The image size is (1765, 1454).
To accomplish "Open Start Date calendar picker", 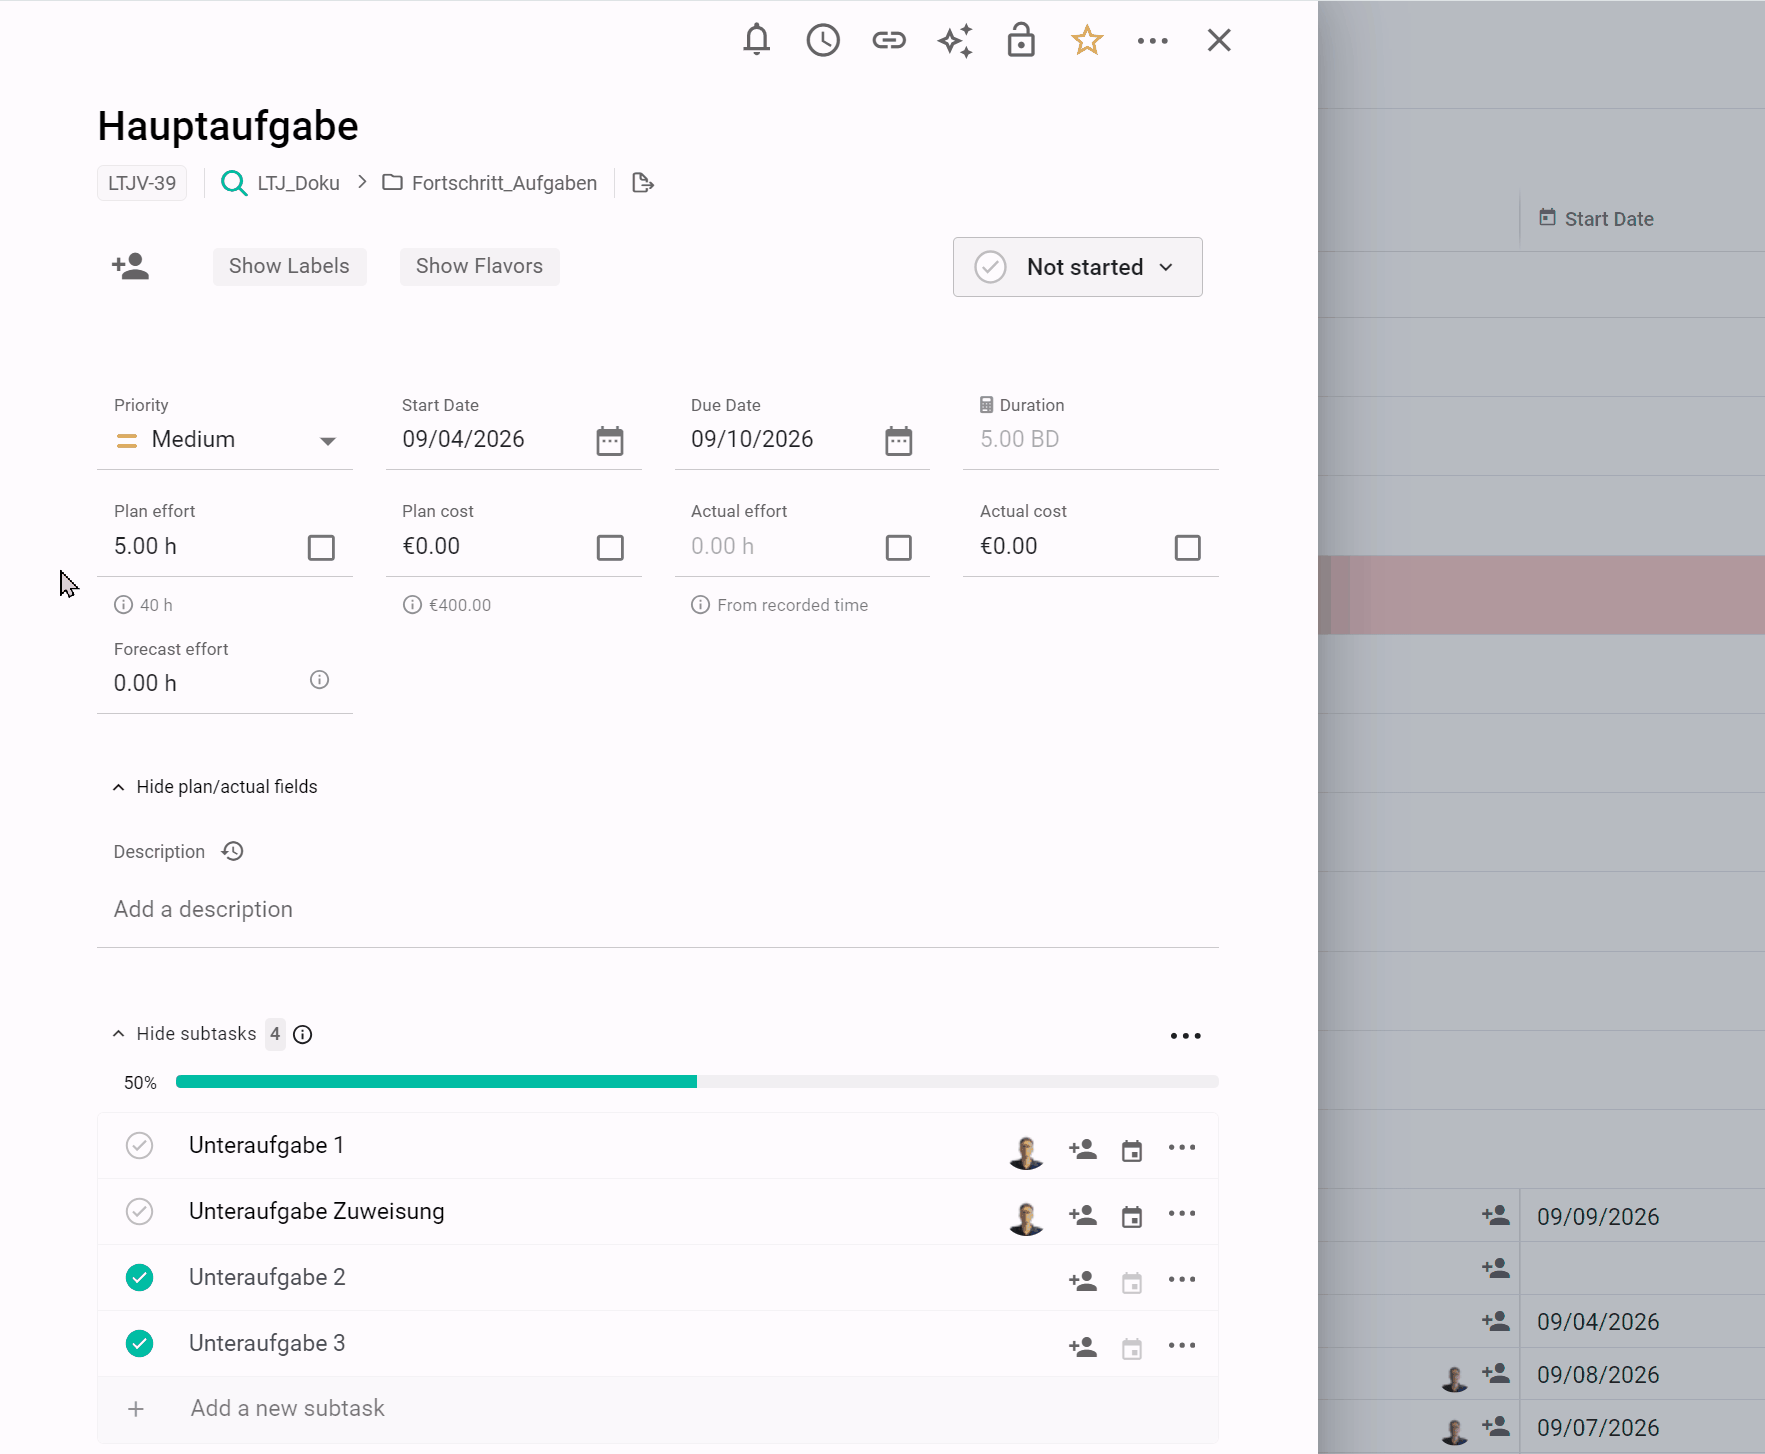I will pos(610,440).
